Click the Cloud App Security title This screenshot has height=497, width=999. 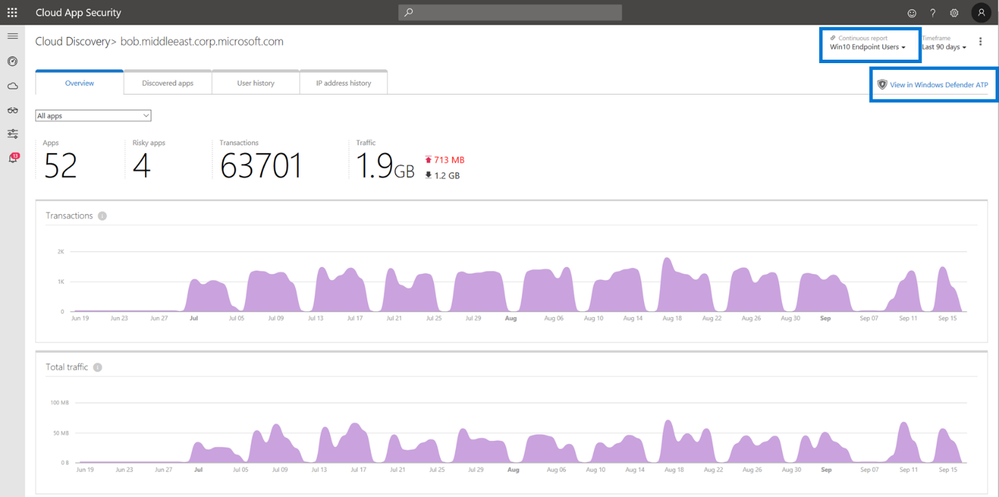click(x=78, y=13)
